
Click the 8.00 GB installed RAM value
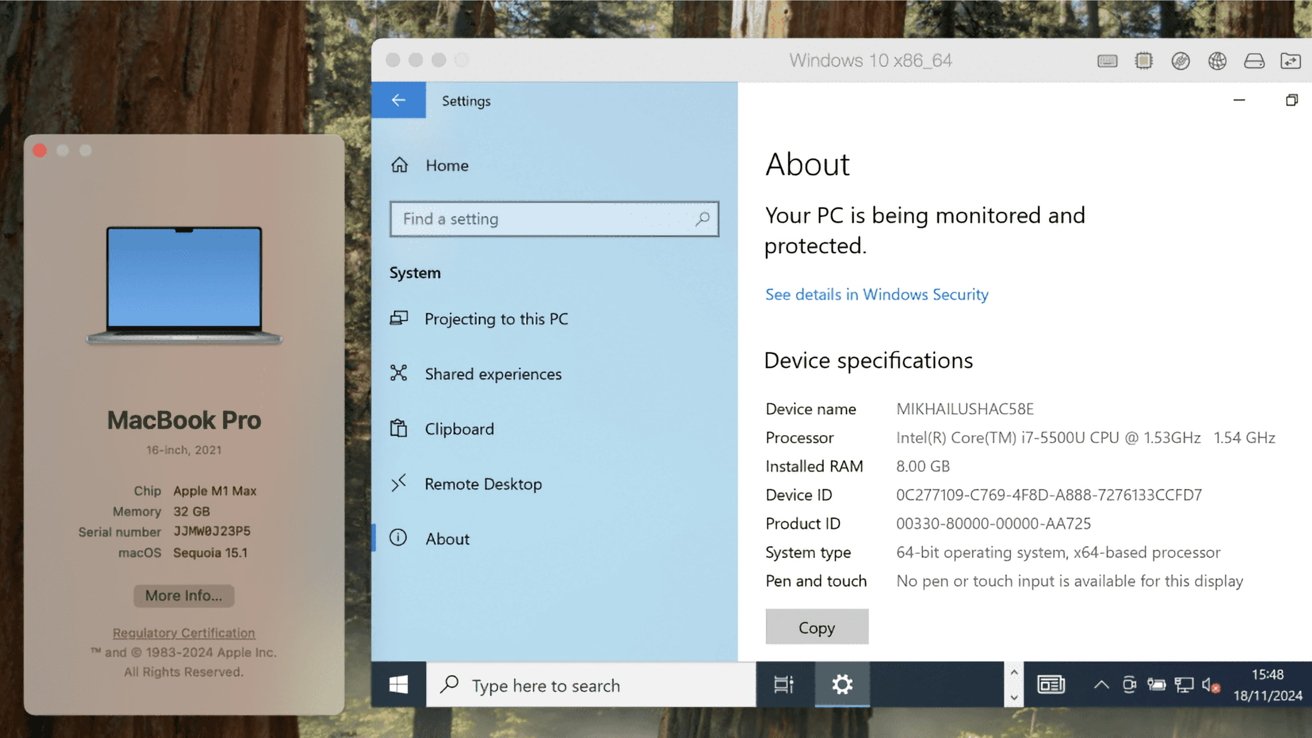click(923, 466)
